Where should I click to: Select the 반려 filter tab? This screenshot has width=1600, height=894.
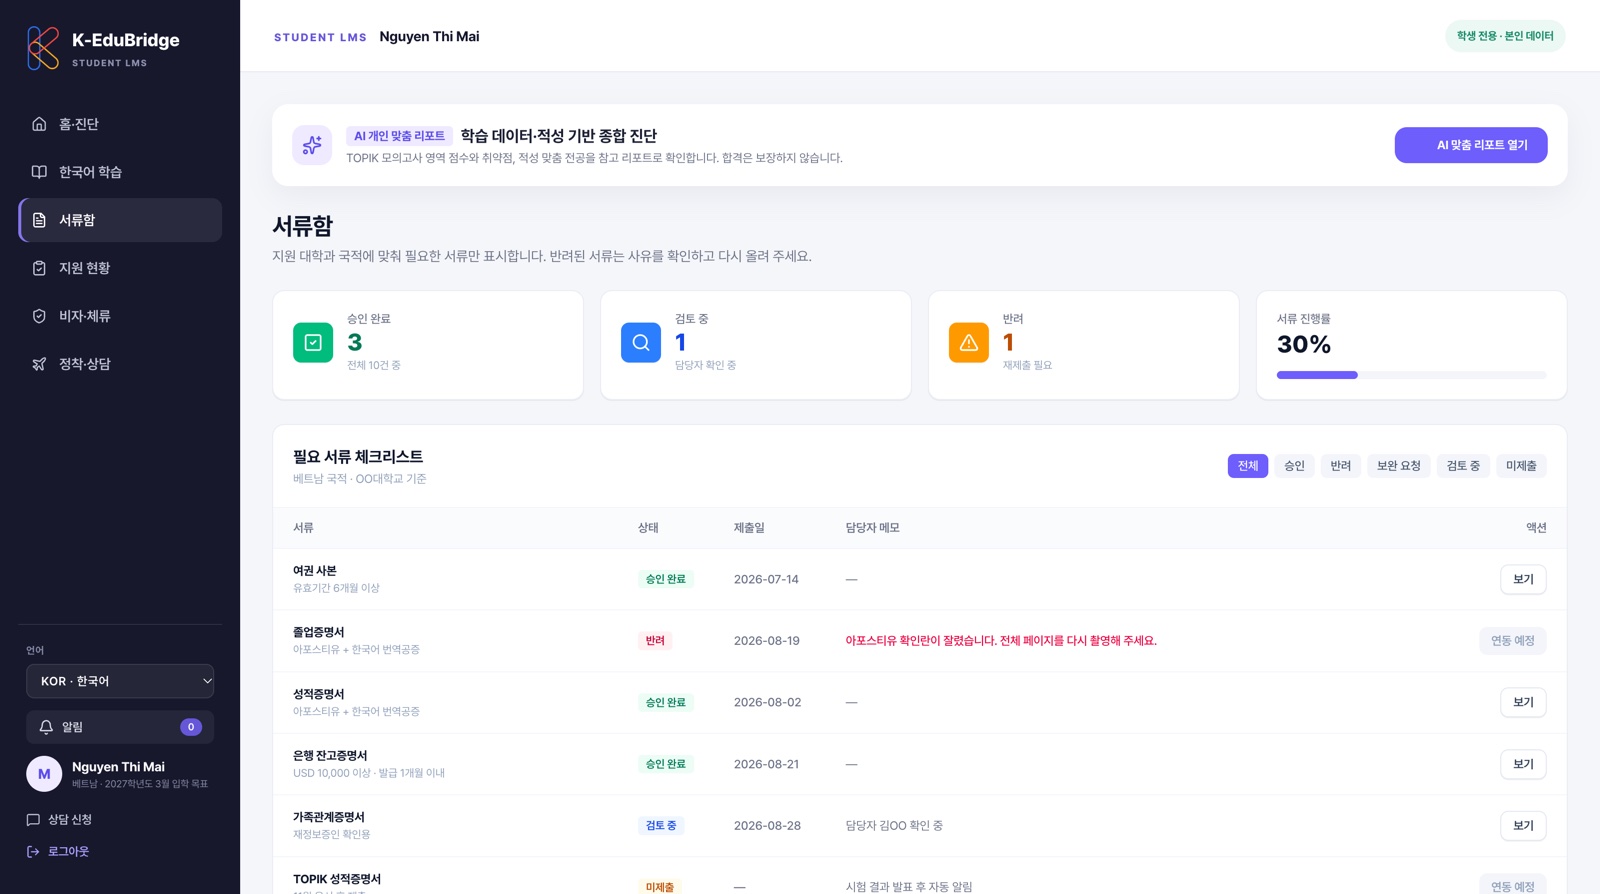[x=1341, y=466]
